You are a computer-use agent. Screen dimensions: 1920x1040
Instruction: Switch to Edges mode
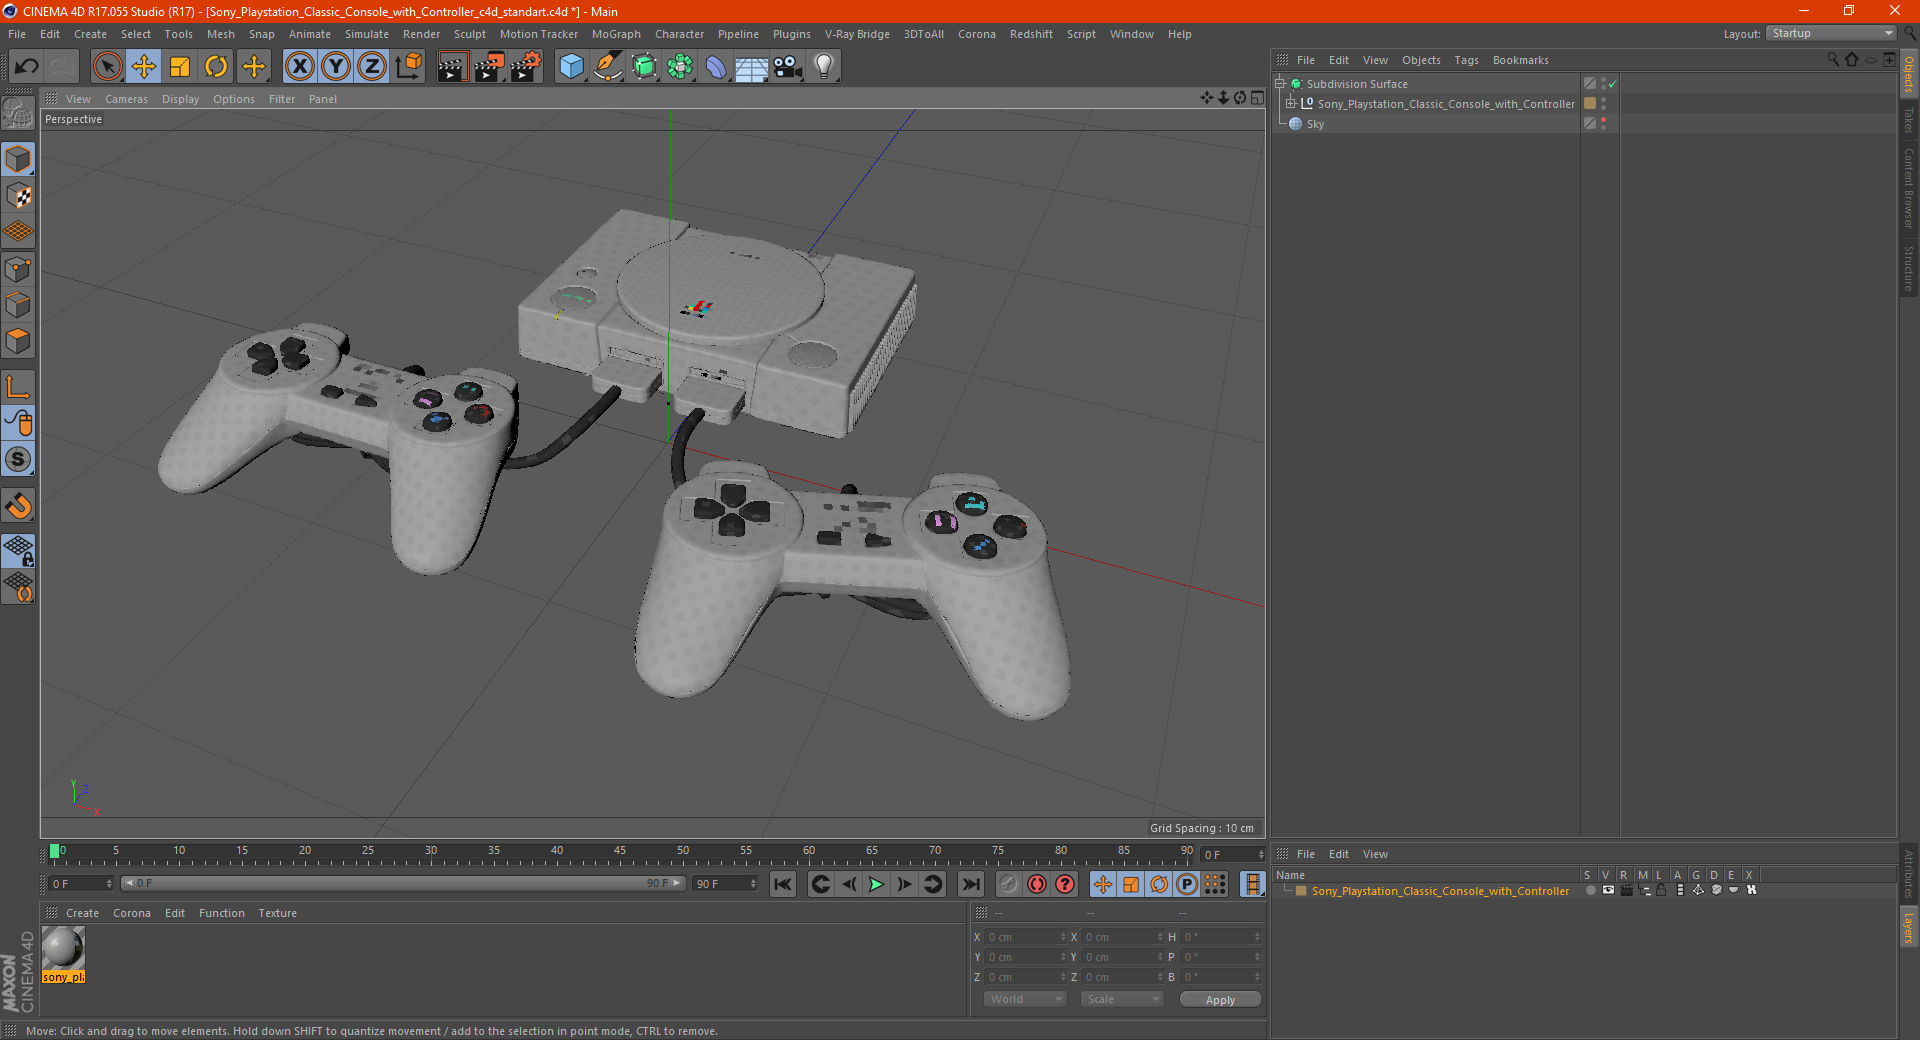click(18, 305)
